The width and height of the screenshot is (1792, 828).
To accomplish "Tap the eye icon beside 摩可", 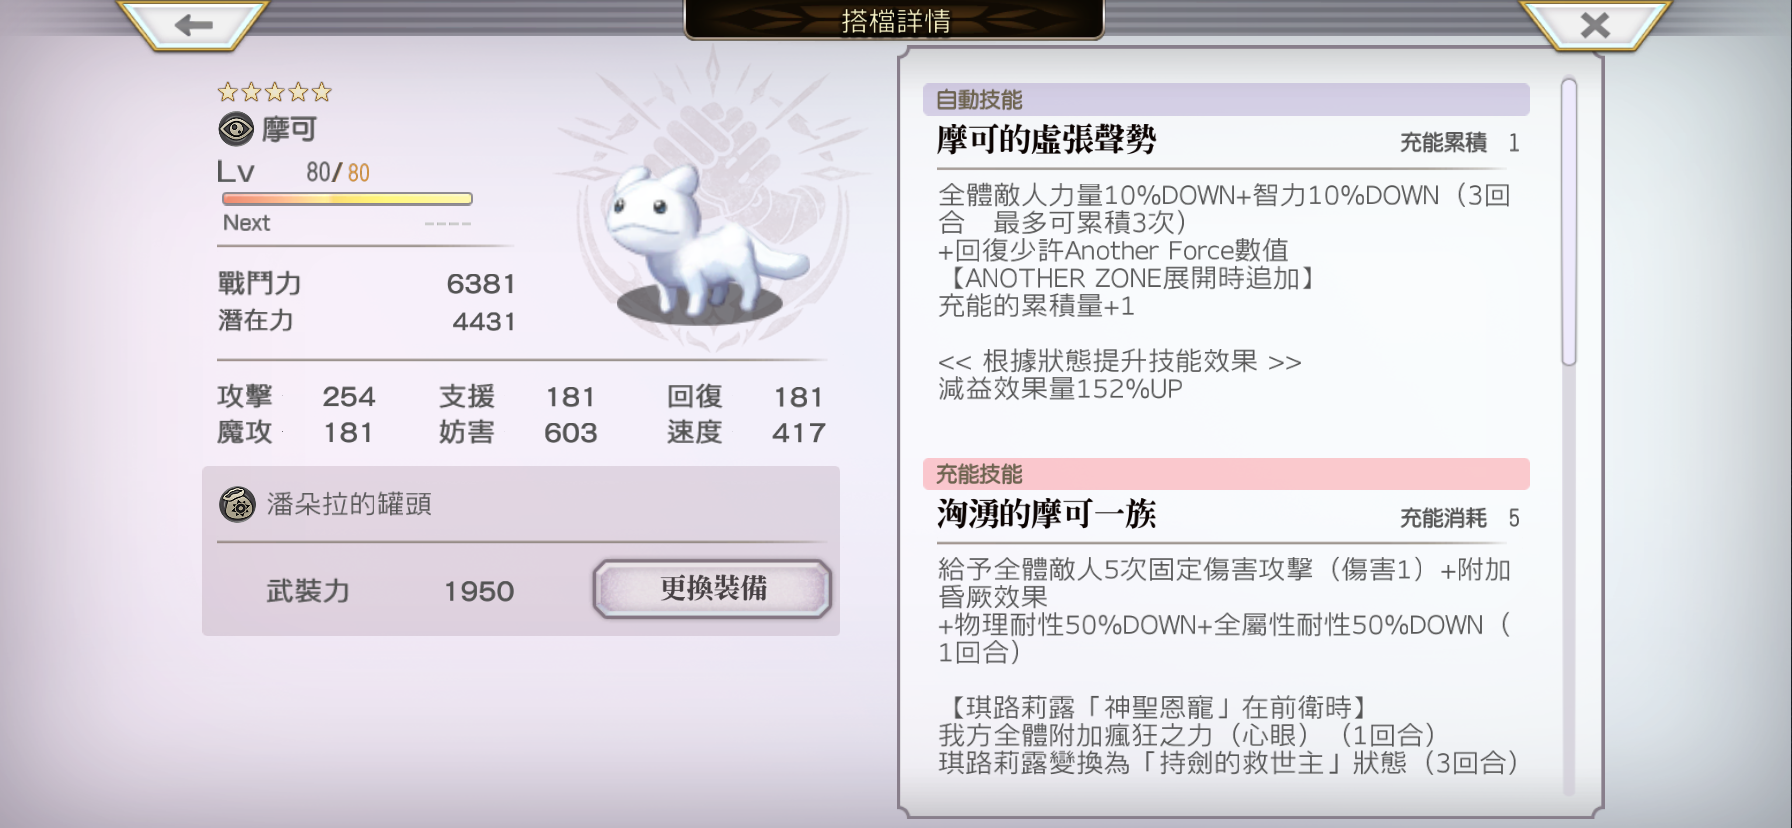I will point(236,129).
